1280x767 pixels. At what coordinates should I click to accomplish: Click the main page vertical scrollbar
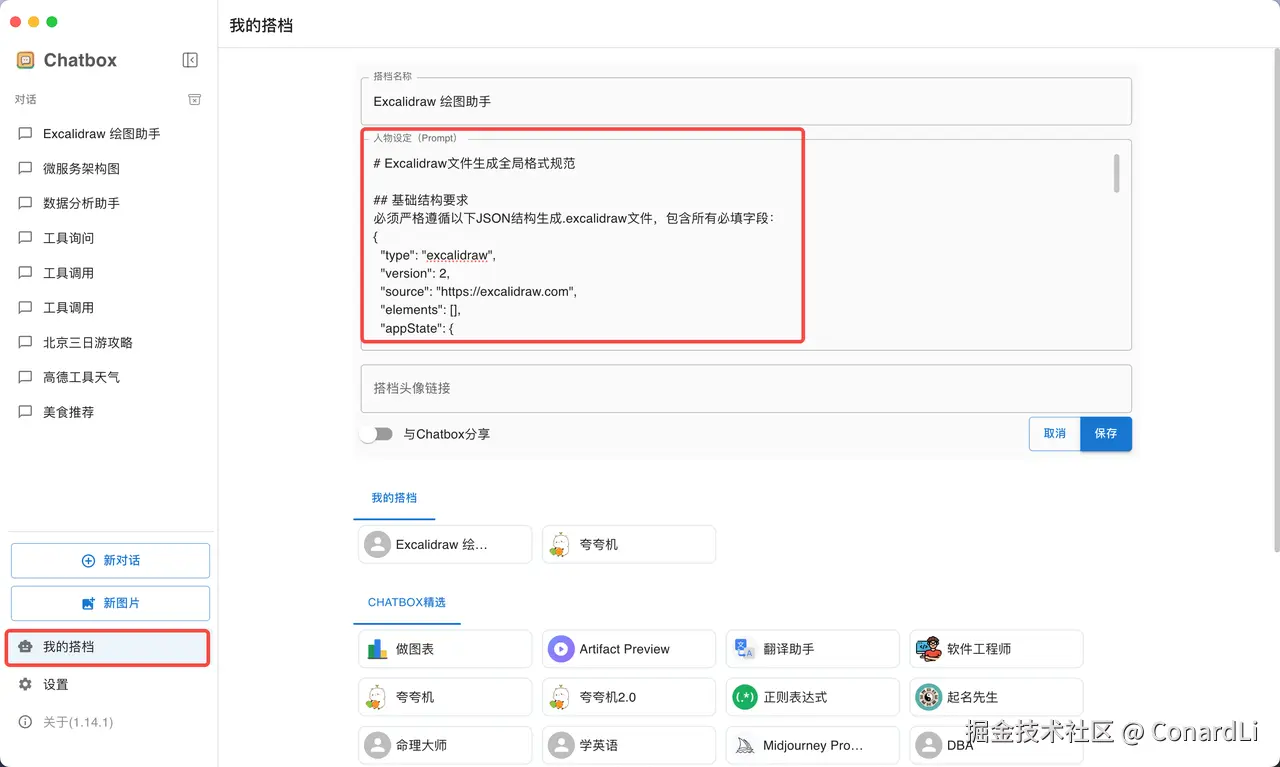tap(1276, 300)
